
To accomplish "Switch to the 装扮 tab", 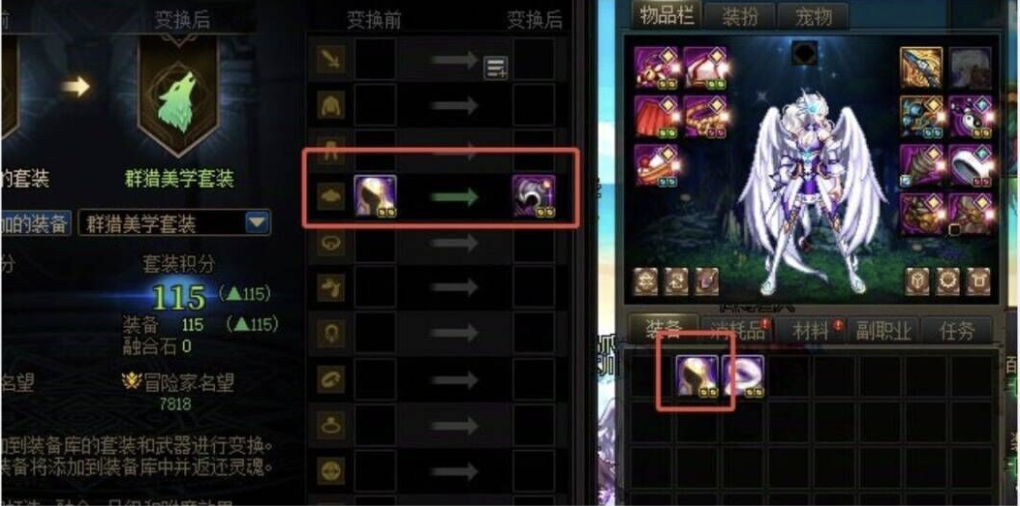I will (x=740, y=17).
